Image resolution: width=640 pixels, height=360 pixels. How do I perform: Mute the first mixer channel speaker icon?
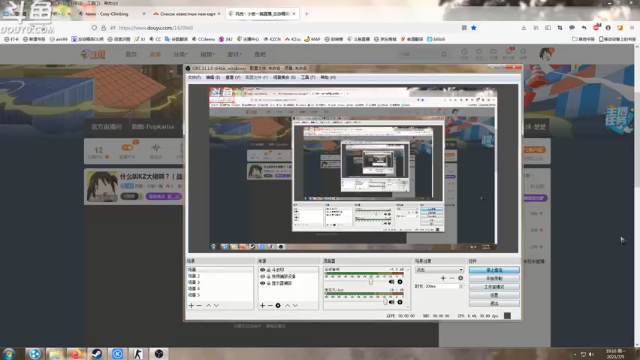coord(391,282)
